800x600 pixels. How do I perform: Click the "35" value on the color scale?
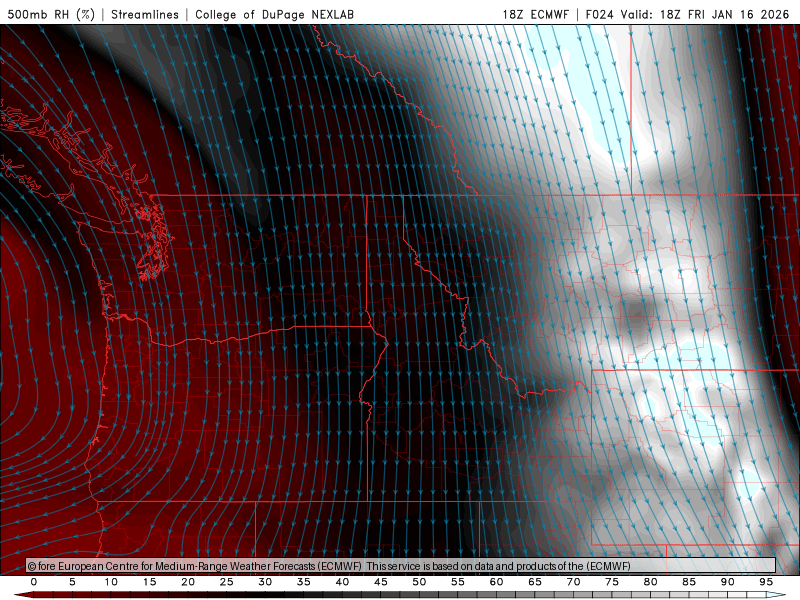click(304, 582)
